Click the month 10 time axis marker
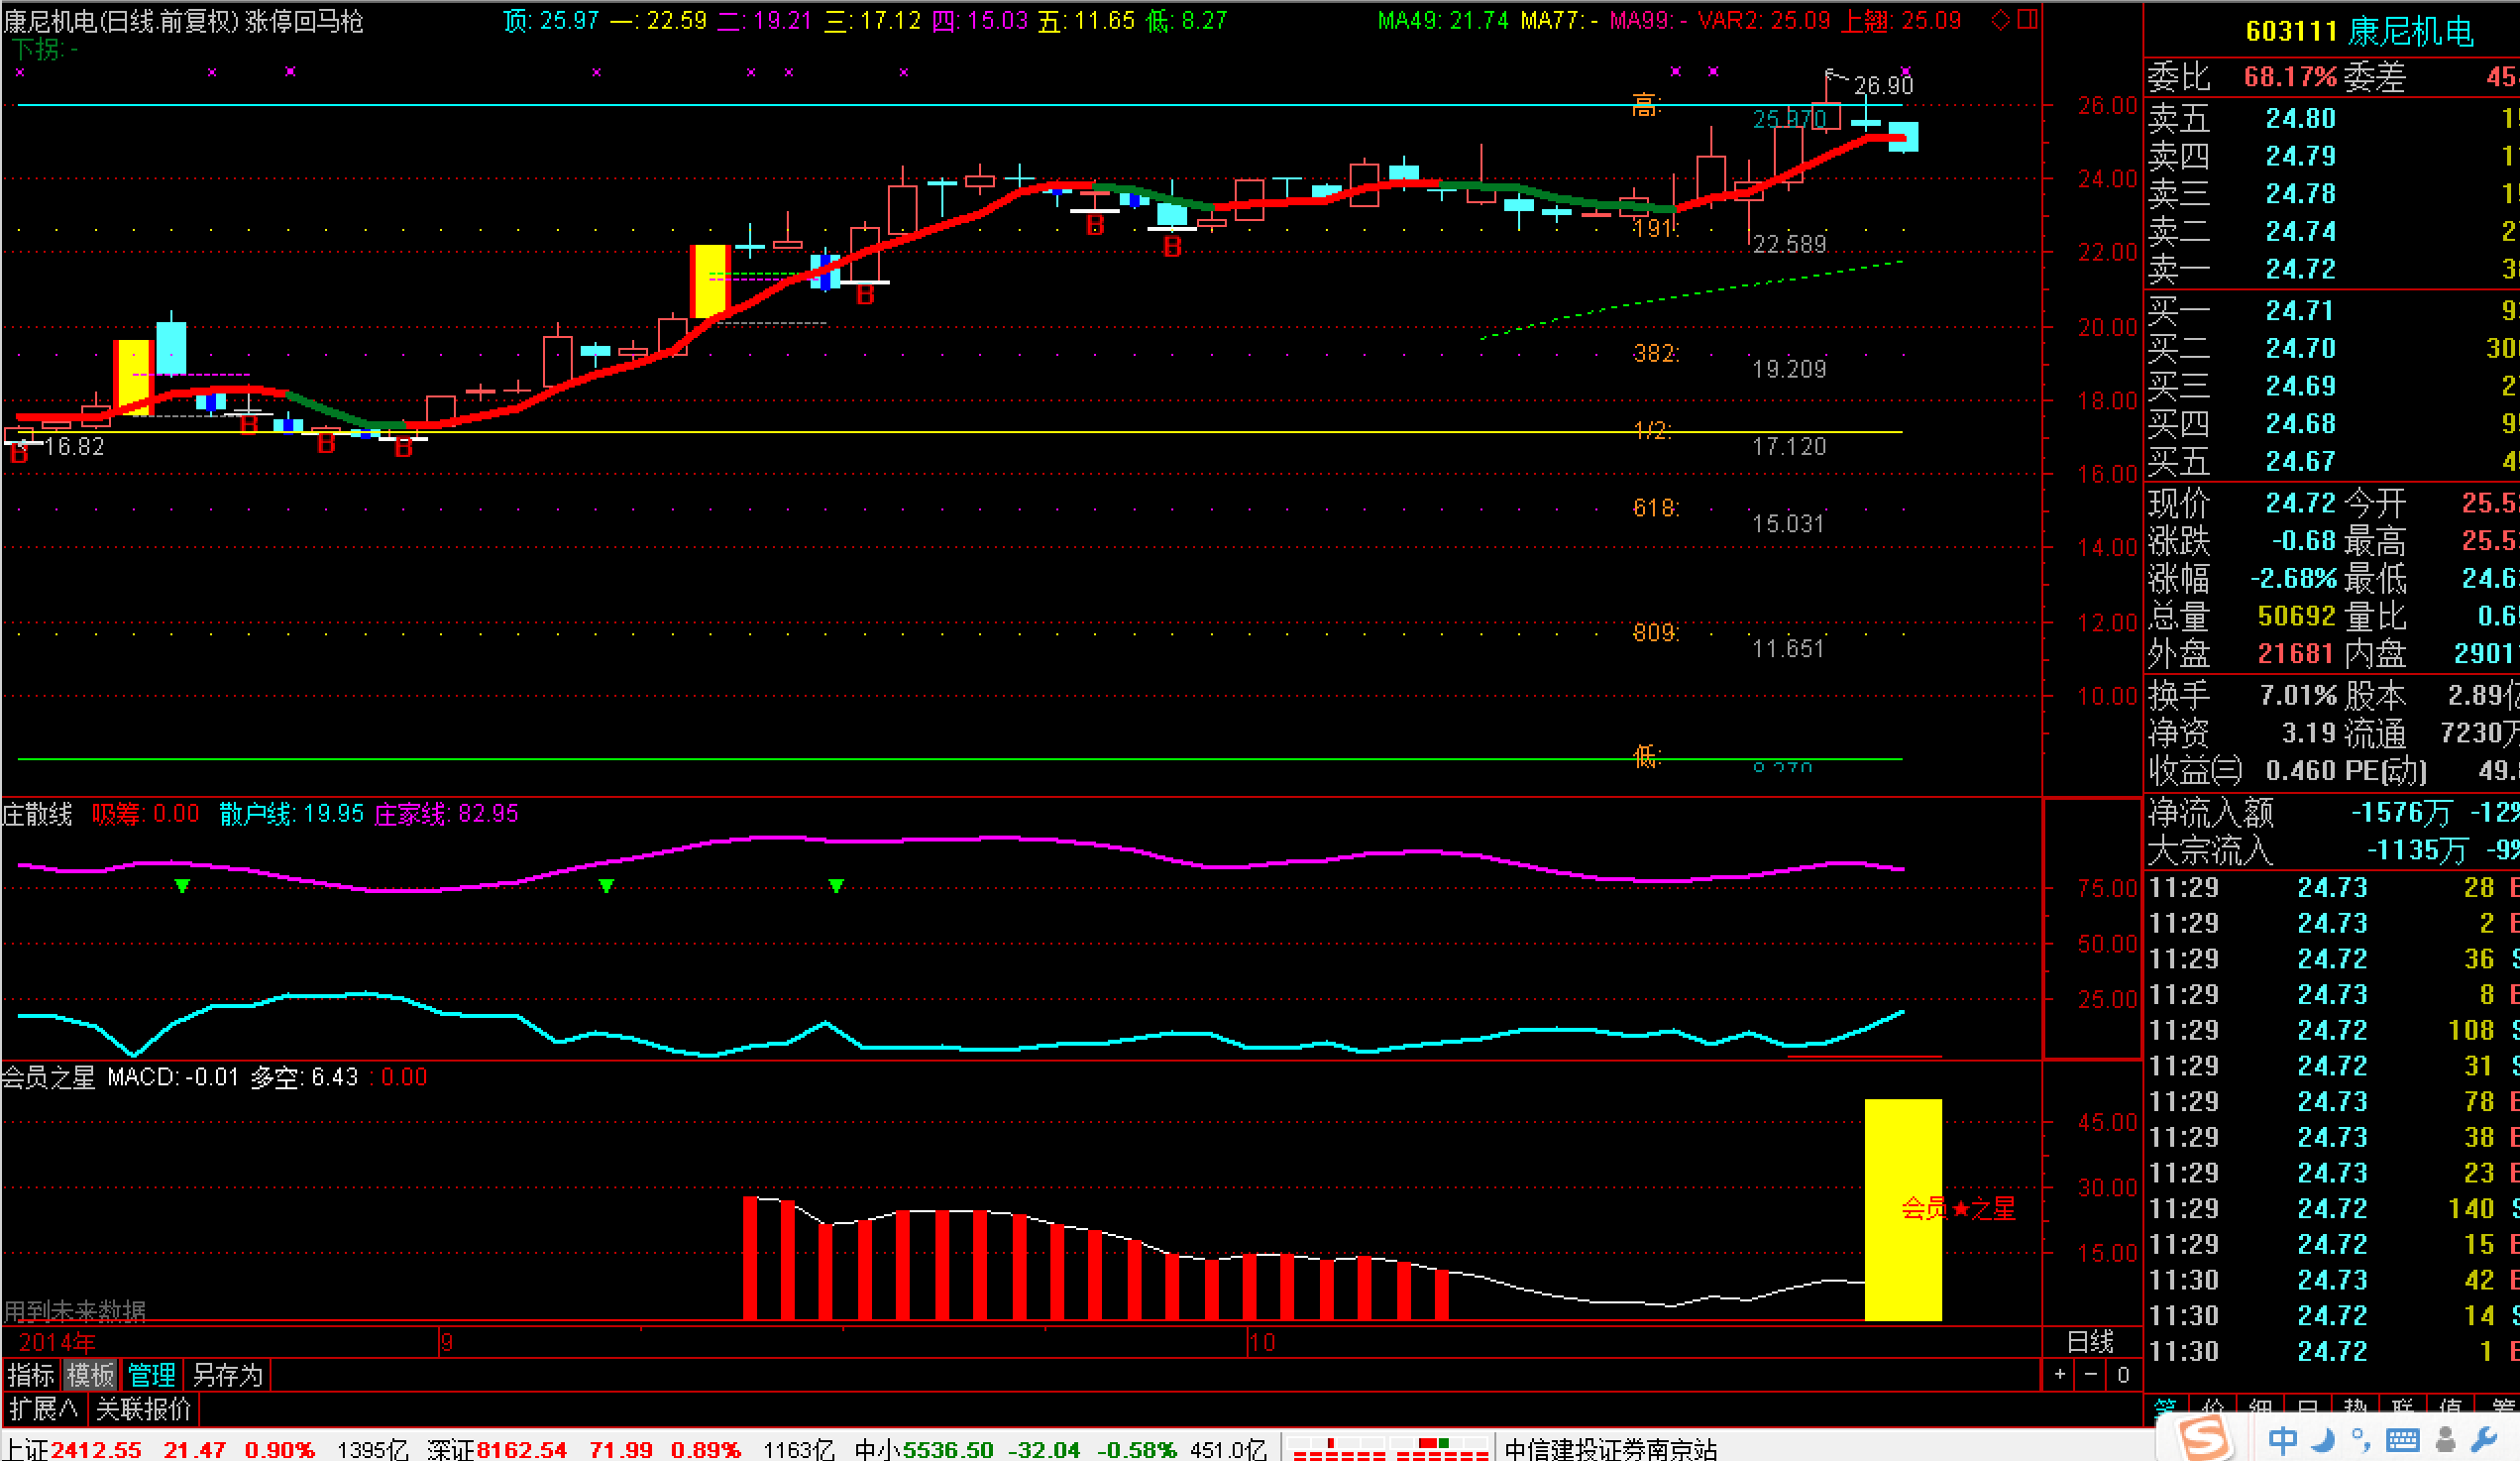Screen dimensions: 2520x1461 (x=1262, y=1342)
